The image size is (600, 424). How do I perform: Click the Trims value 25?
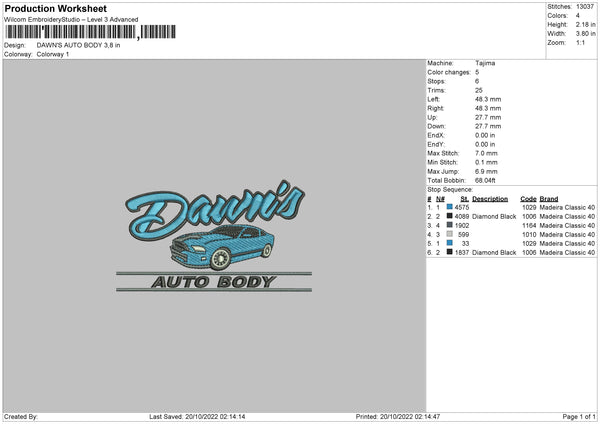pos(479,90)
